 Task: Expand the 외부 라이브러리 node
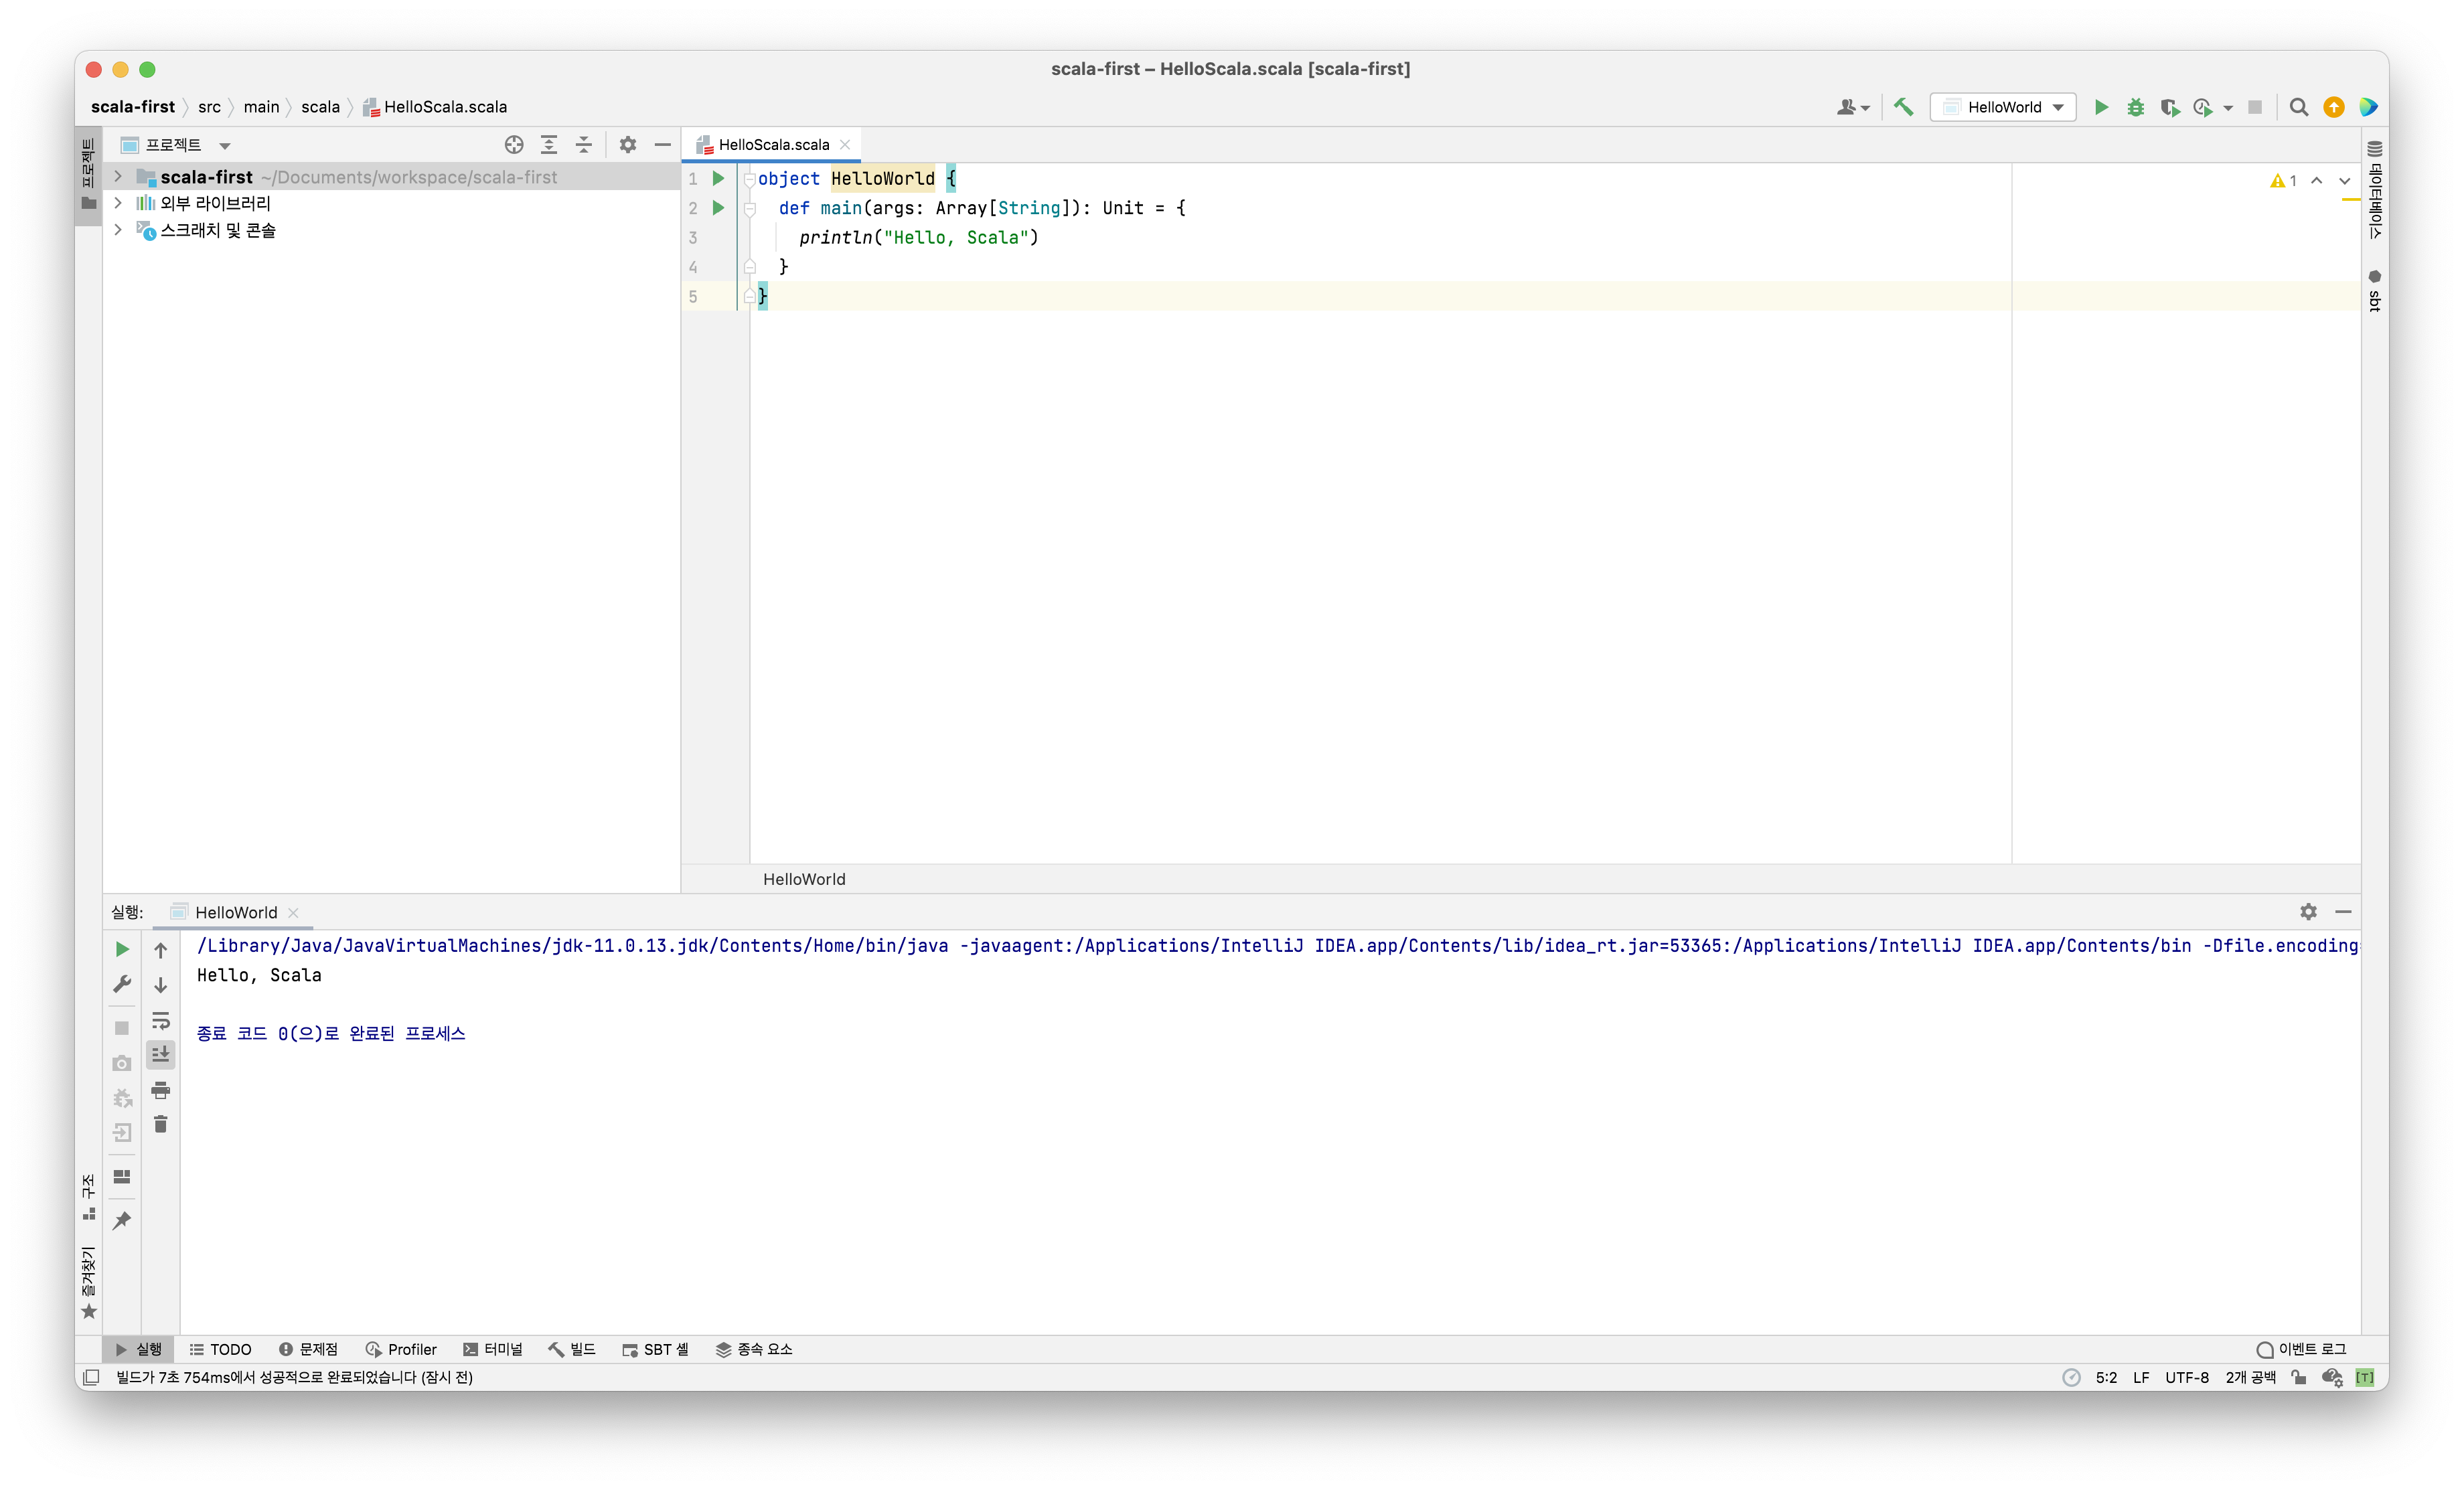point(118,203)
